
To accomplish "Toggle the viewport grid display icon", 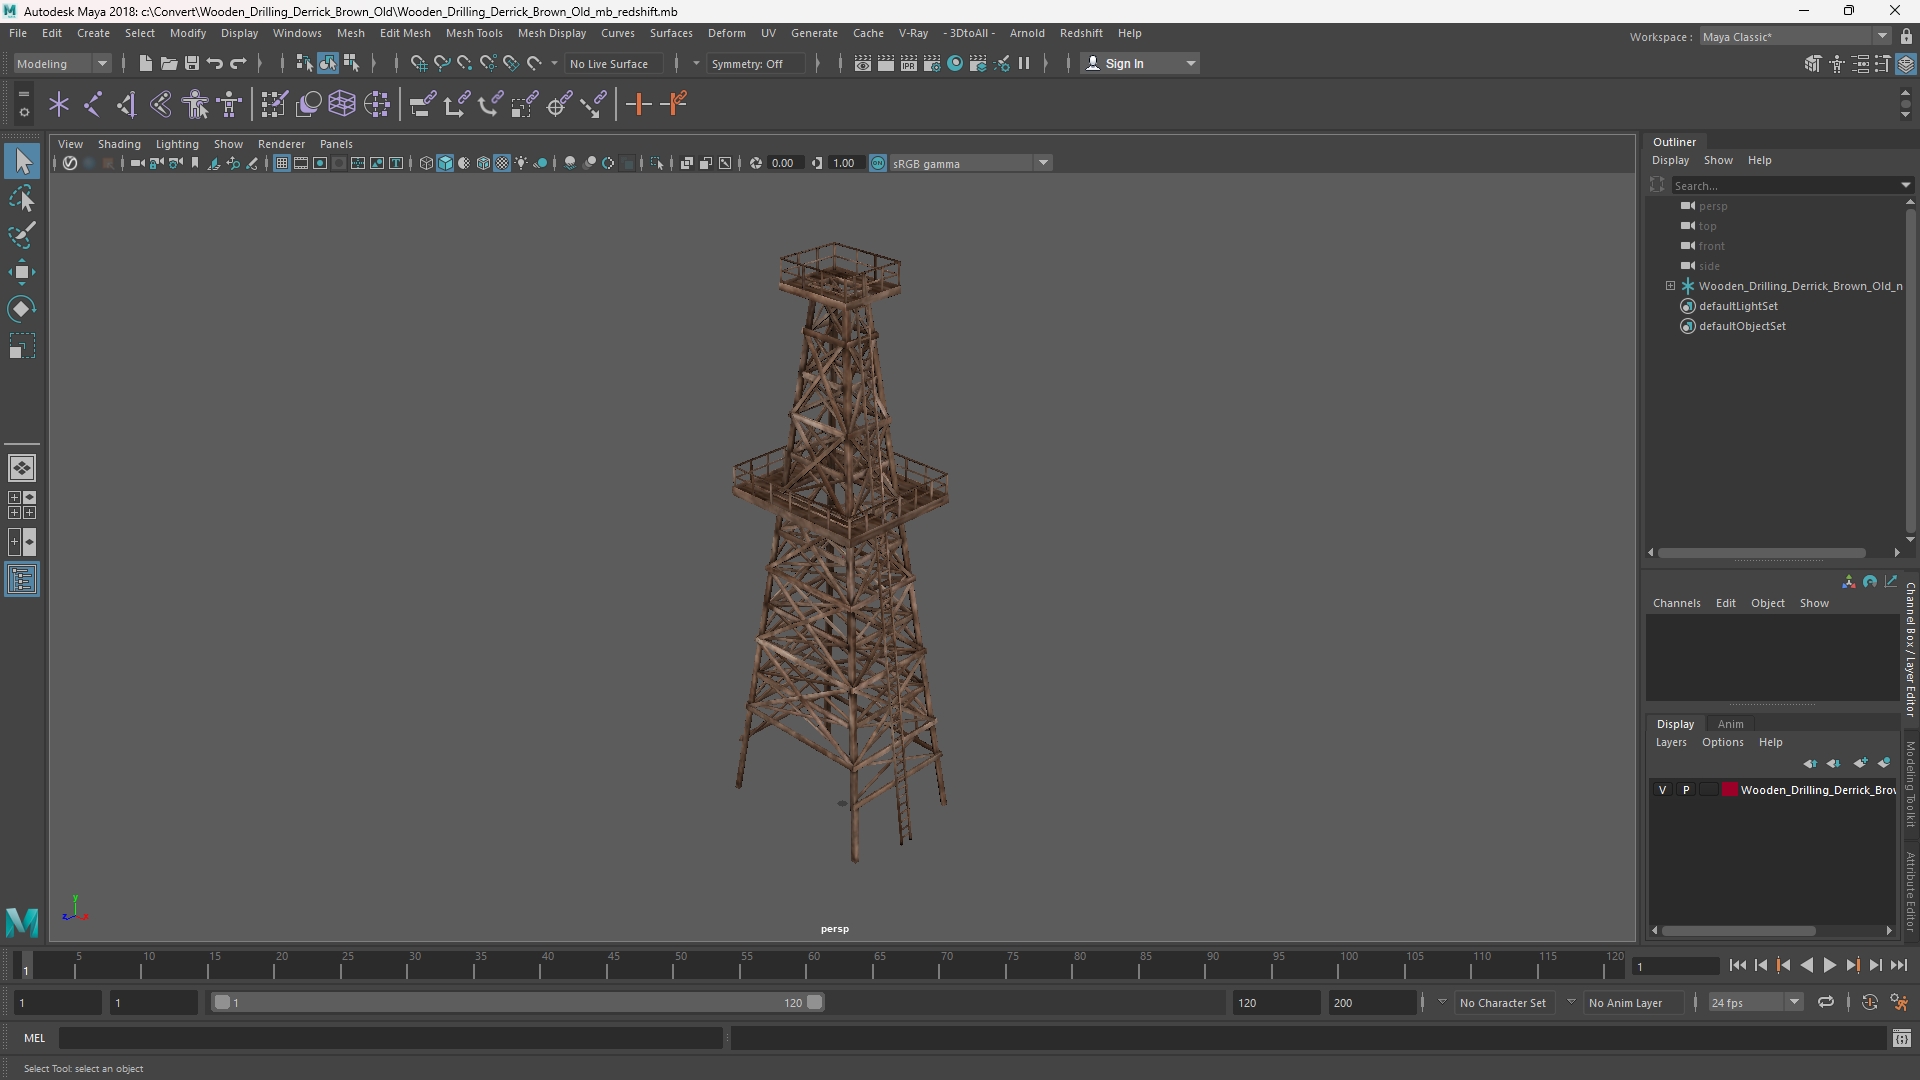I will pos(282,163).
